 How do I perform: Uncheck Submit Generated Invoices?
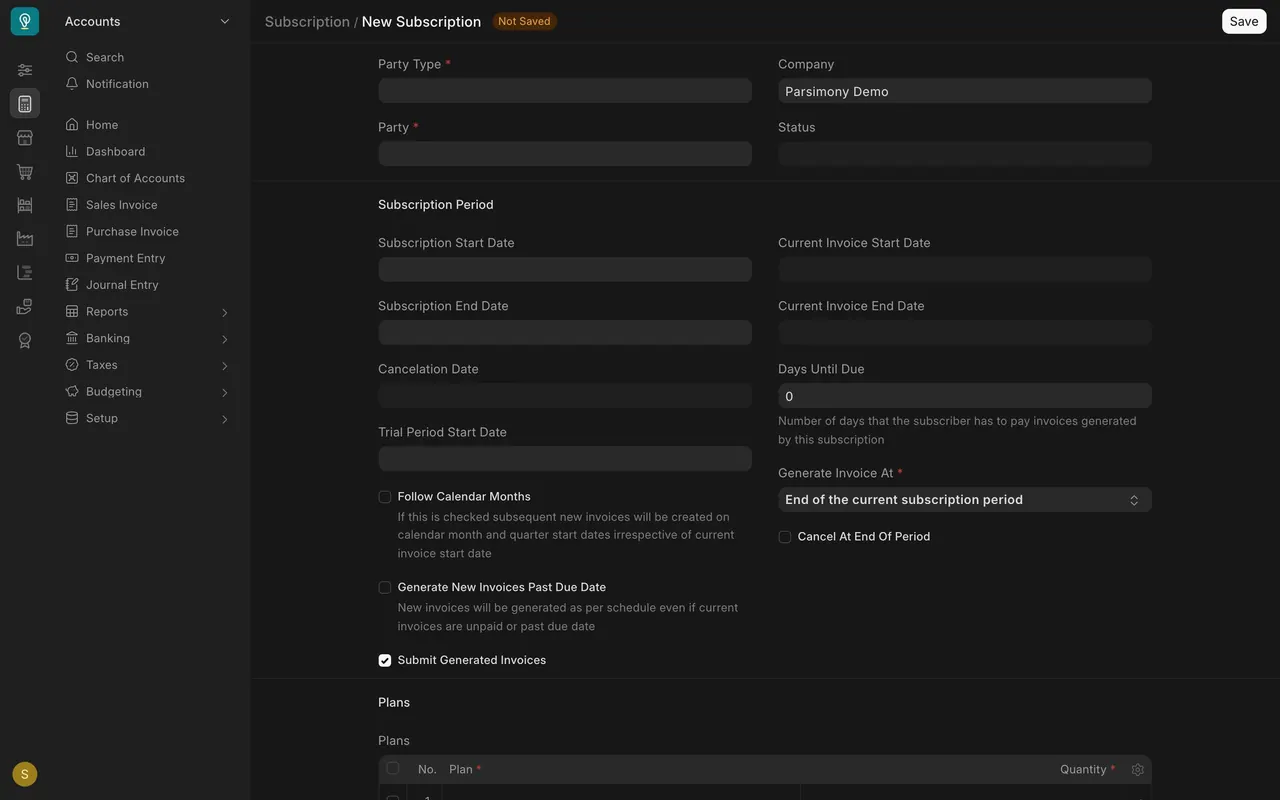tap(385, 661)
